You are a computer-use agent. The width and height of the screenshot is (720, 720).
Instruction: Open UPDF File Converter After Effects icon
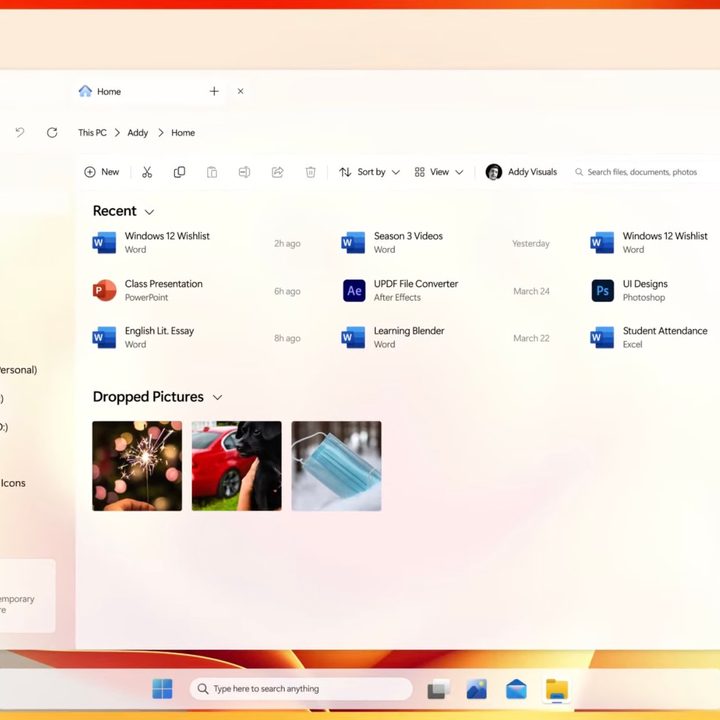tap(354, 290)
